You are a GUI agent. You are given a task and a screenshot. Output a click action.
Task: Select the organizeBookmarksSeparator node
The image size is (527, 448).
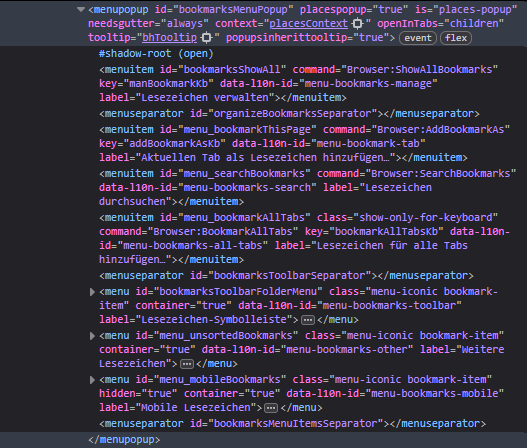tap(289, 114)
